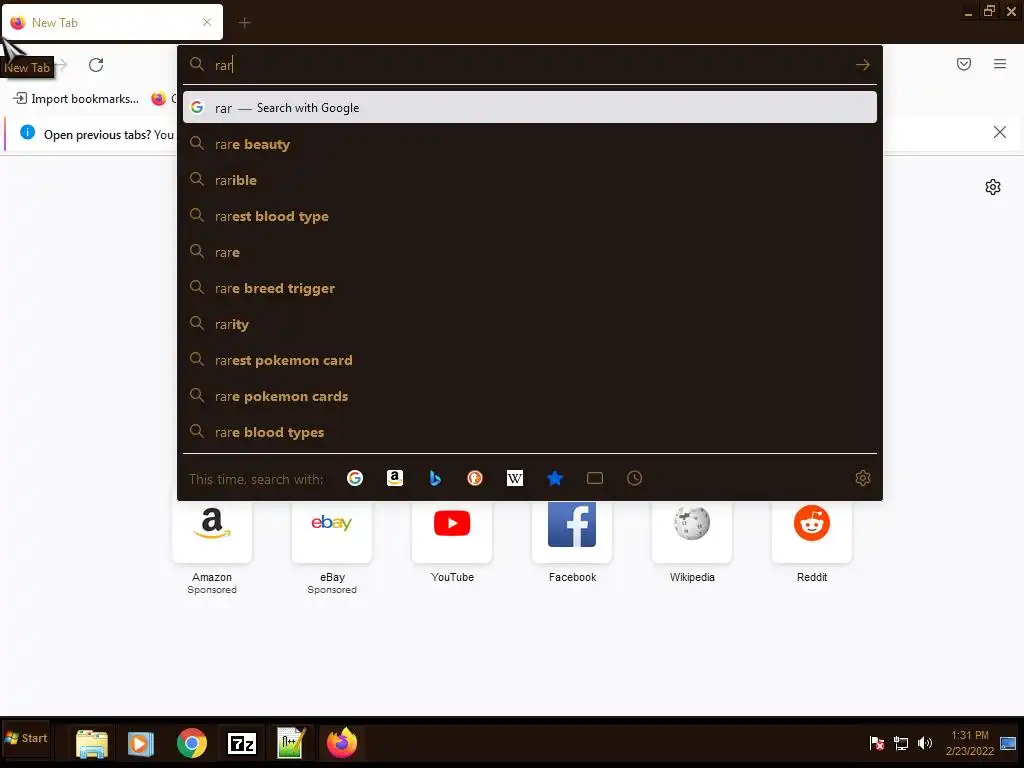
Task: Open a new tab with plus button
Action: click(244, 23)
